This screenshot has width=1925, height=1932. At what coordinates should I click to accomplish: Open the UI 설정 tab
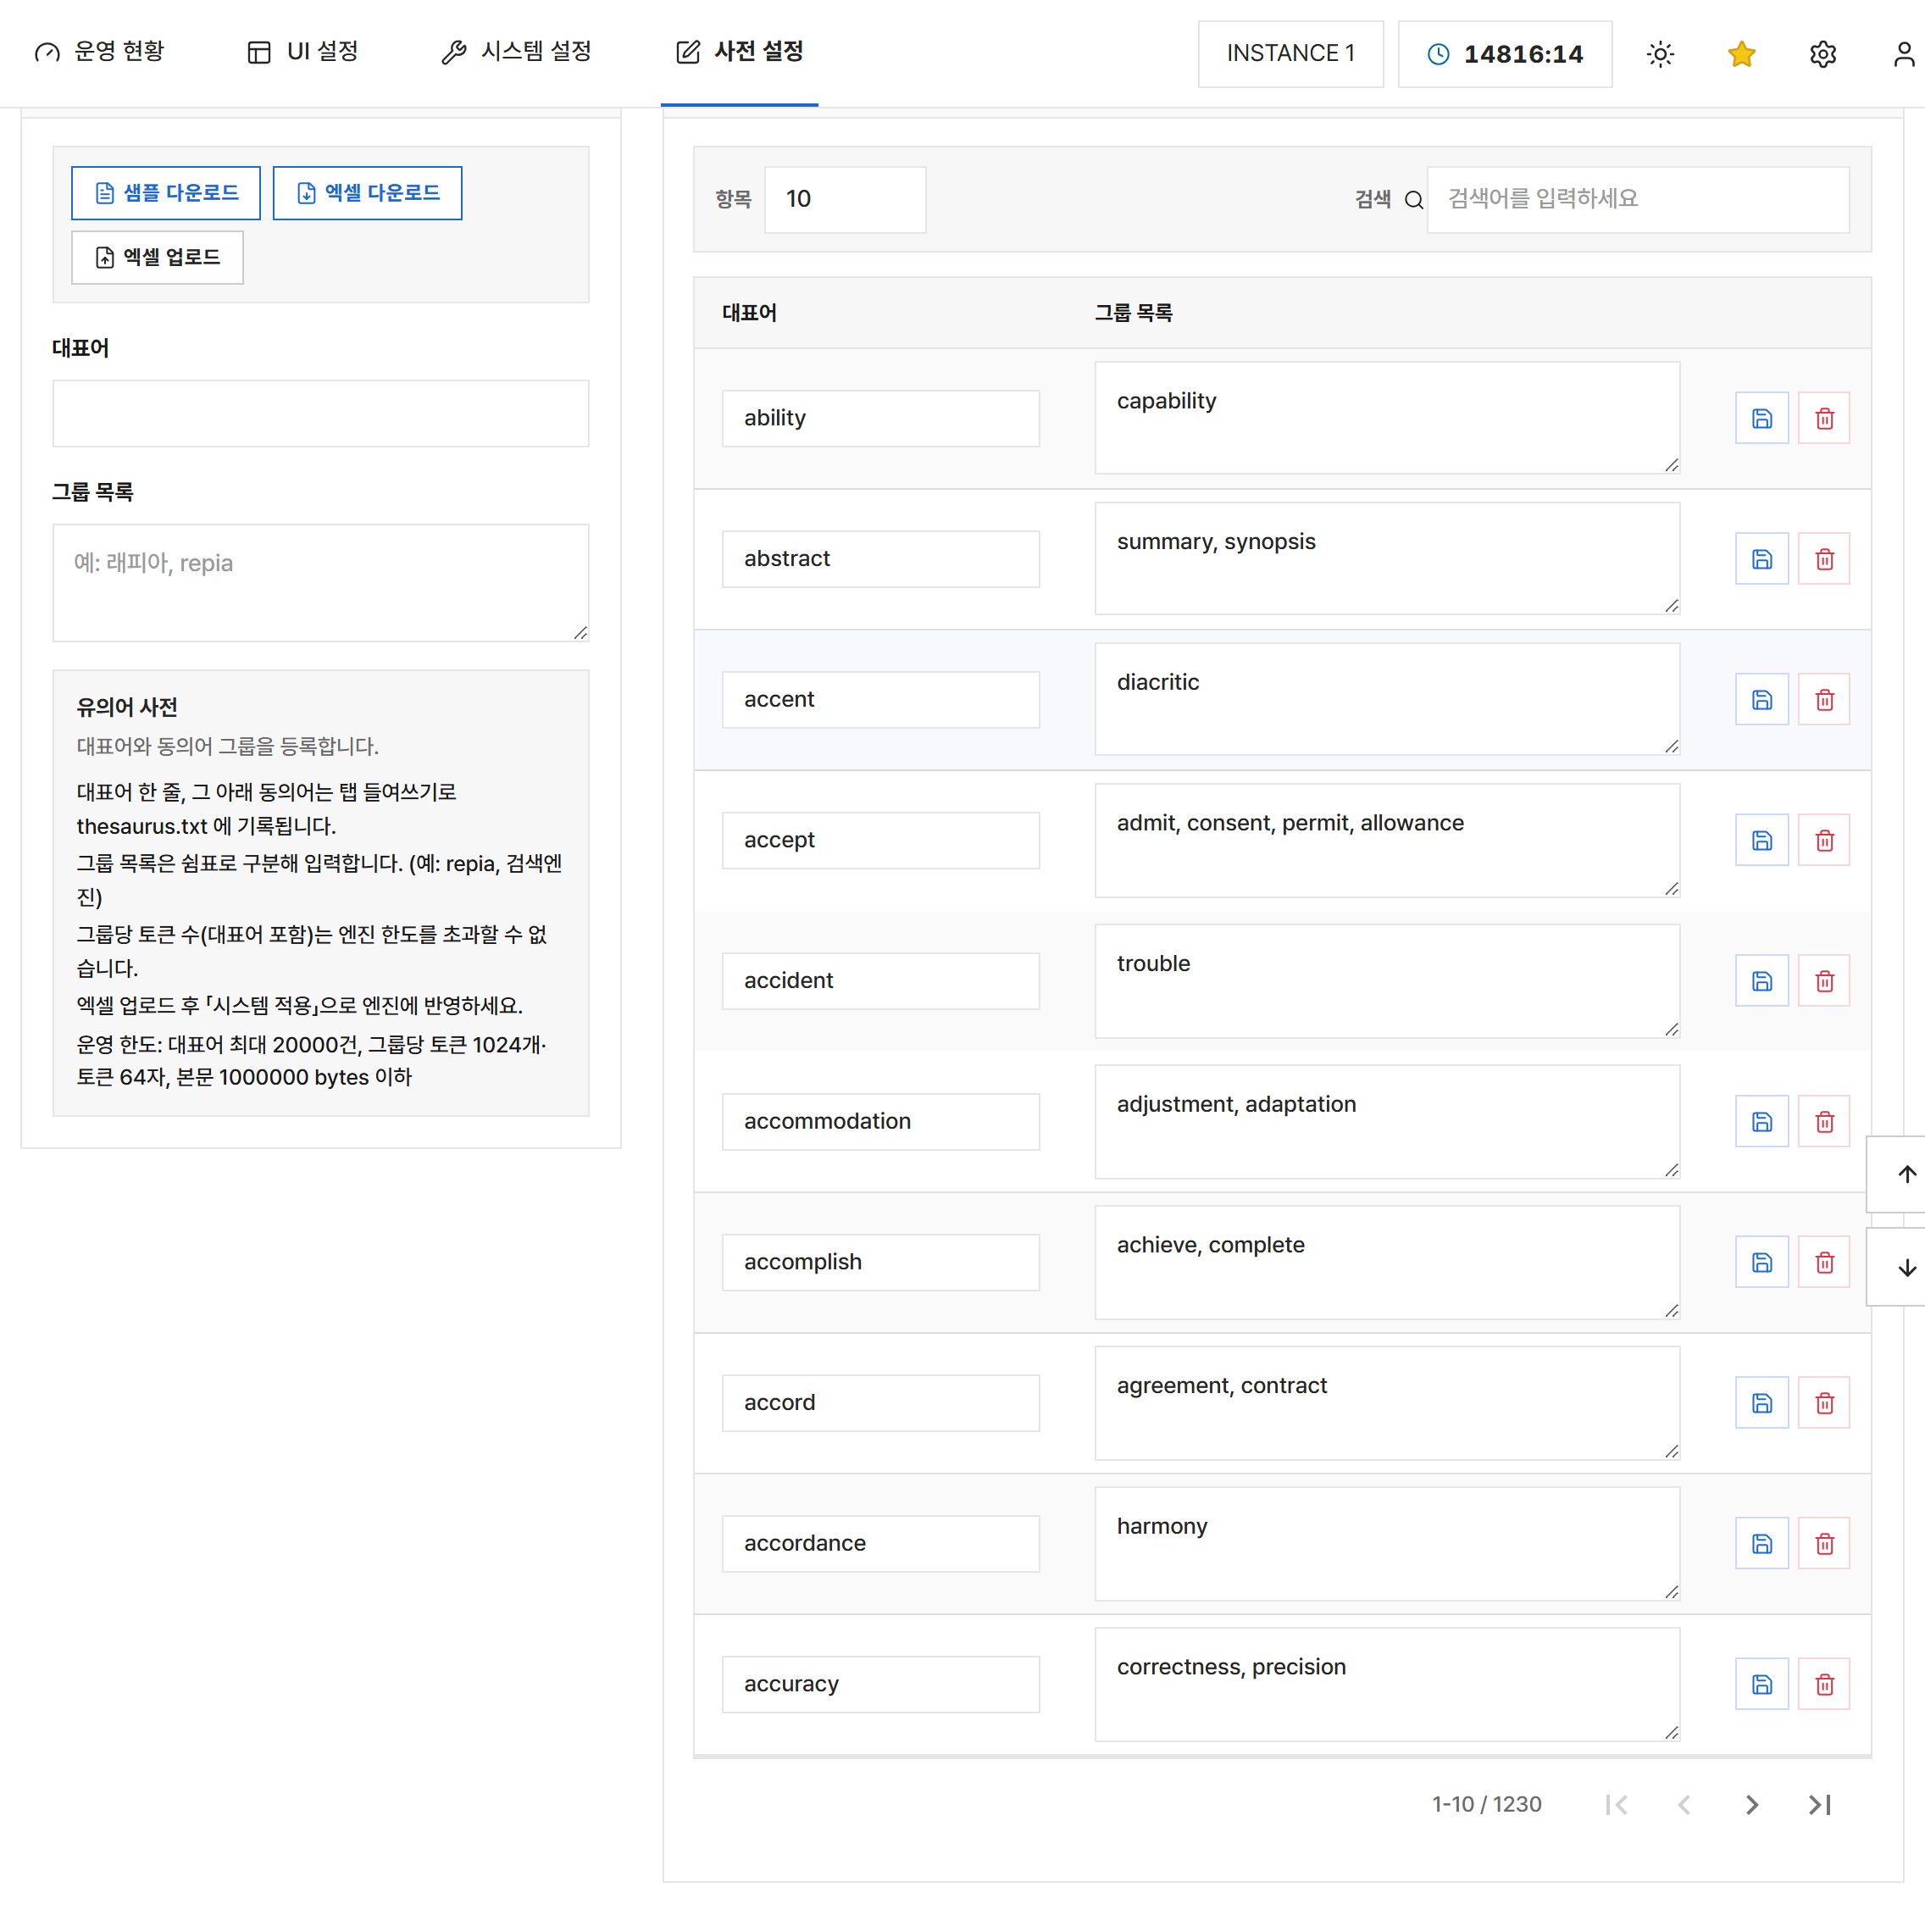point(302,51)
